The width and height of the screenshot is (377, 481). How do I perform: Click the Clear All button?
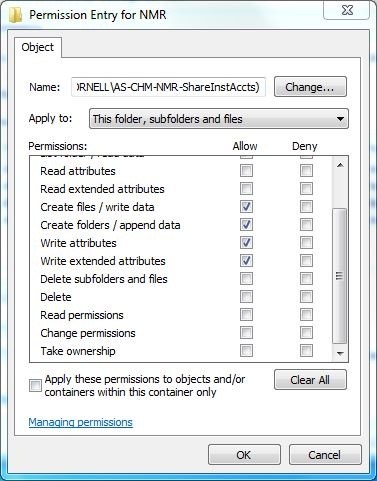coord(310,380)
